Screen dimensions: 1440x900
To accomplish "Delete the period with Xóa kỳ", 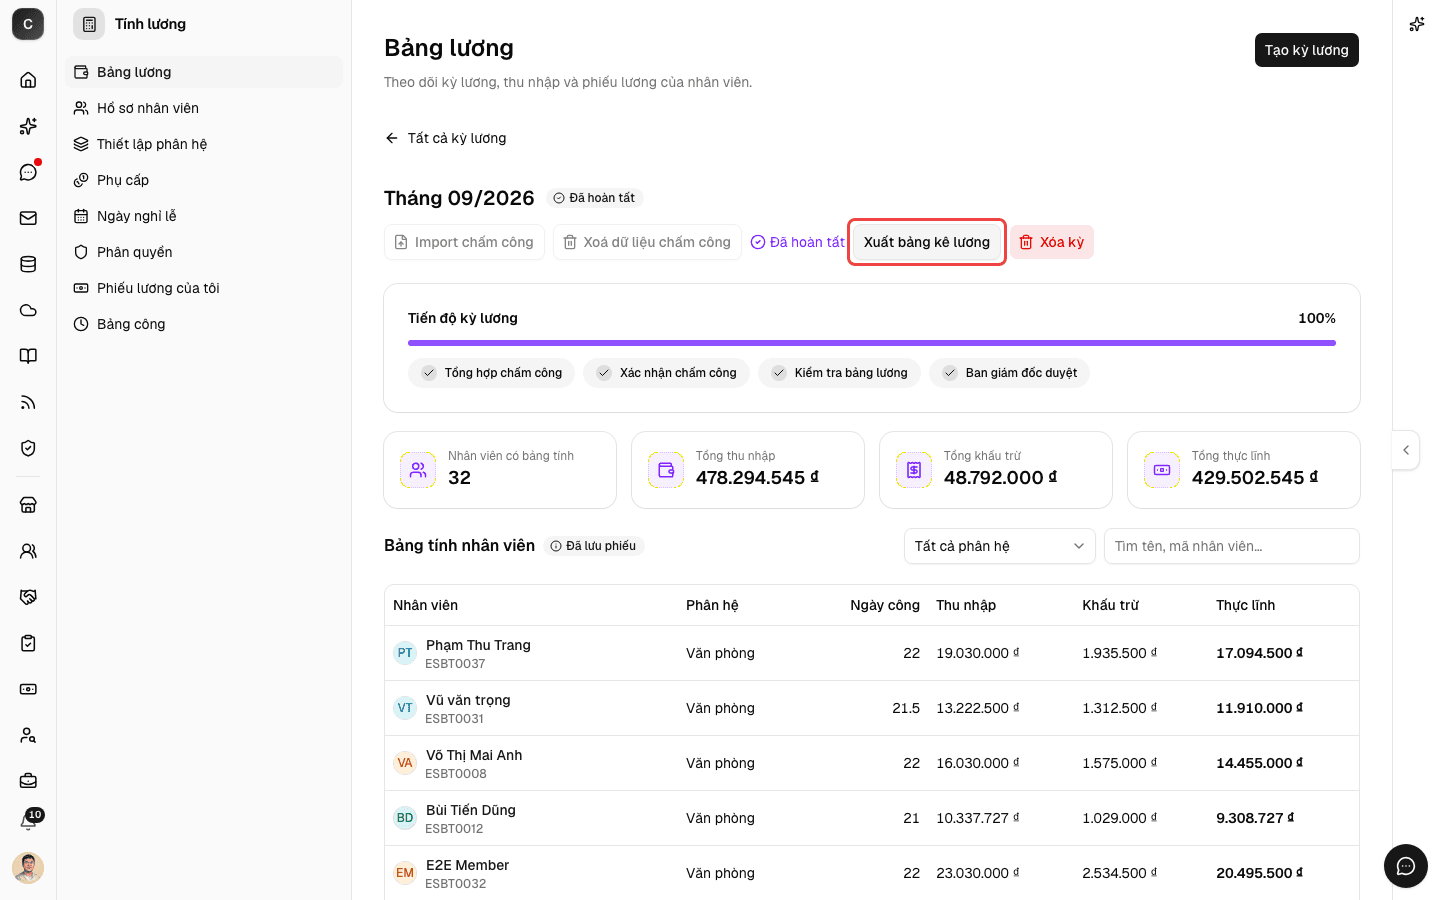I will pyautogui.click(x=1052, y=242).
